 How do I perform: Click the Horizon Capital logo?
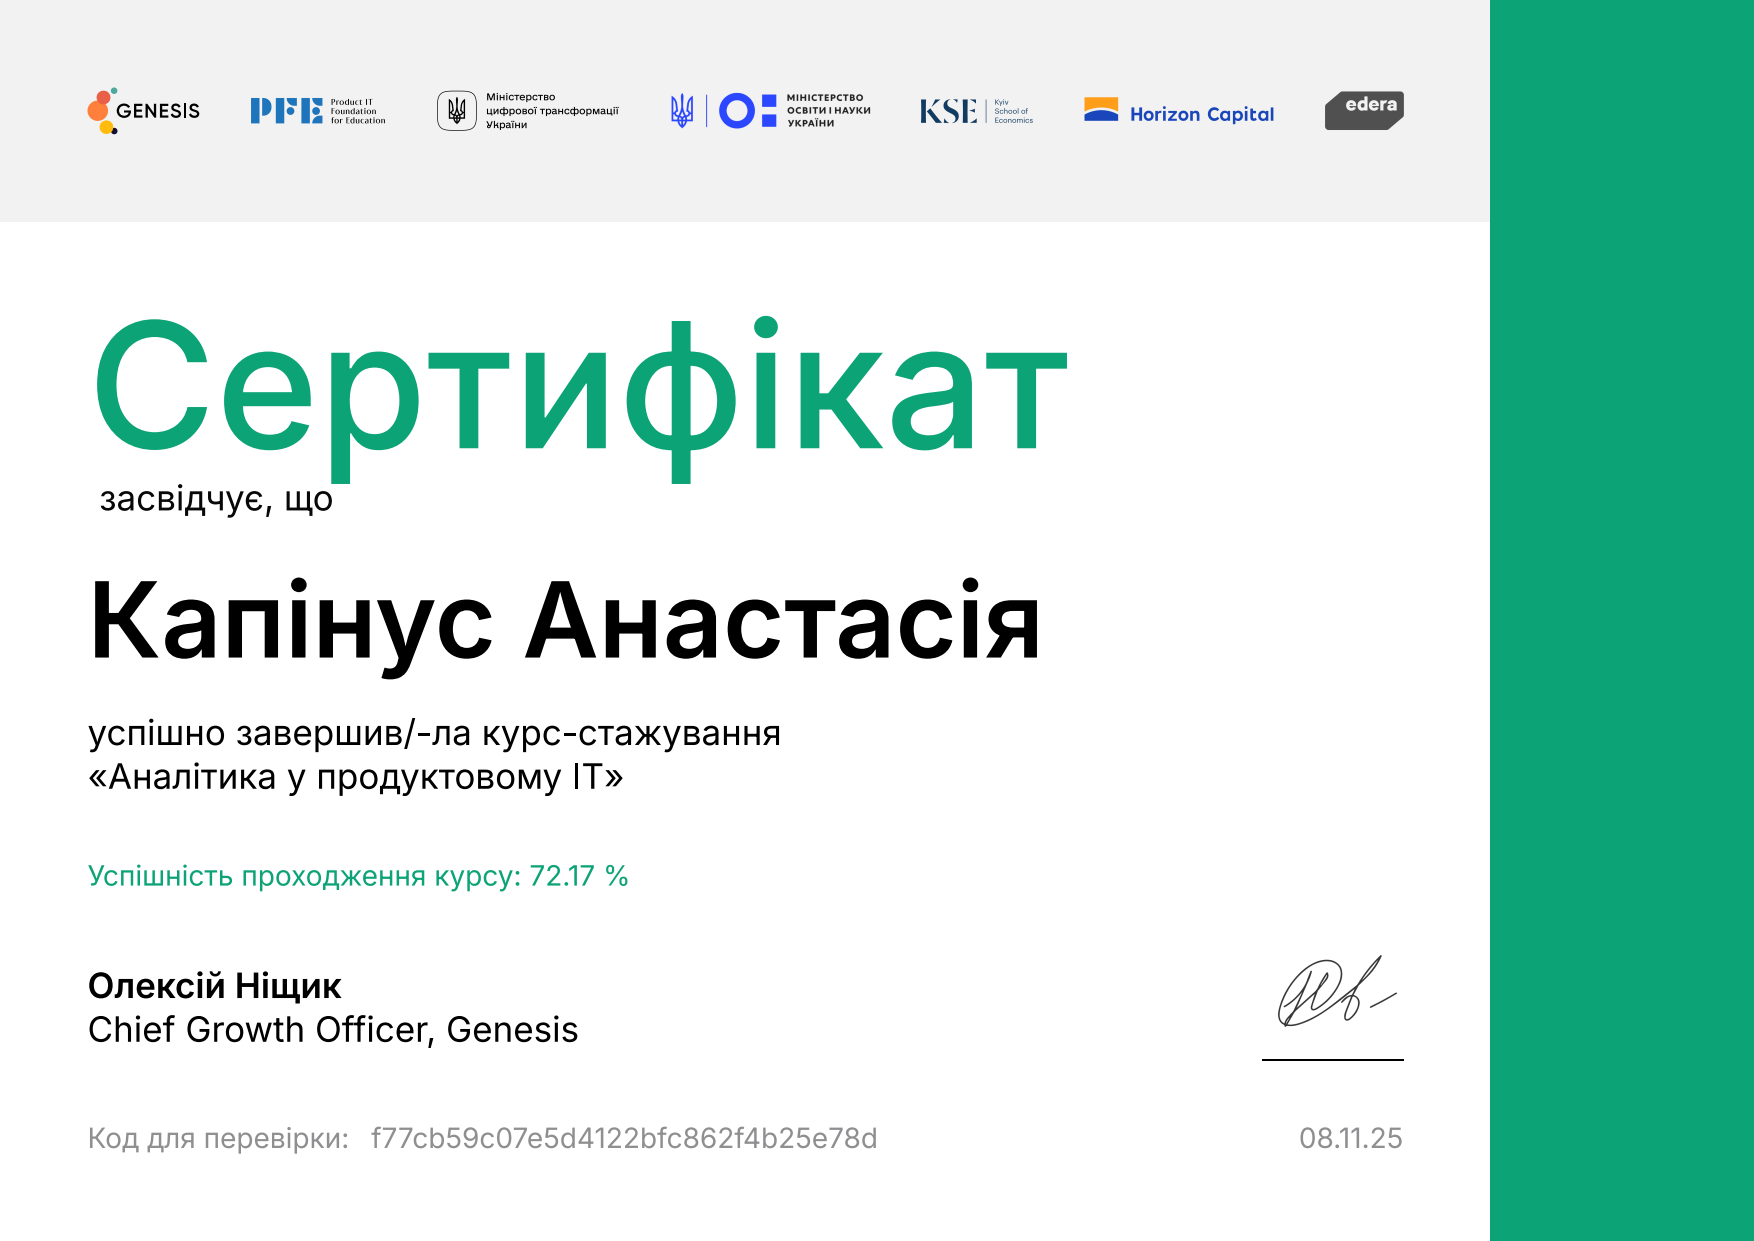point(1179,112)
